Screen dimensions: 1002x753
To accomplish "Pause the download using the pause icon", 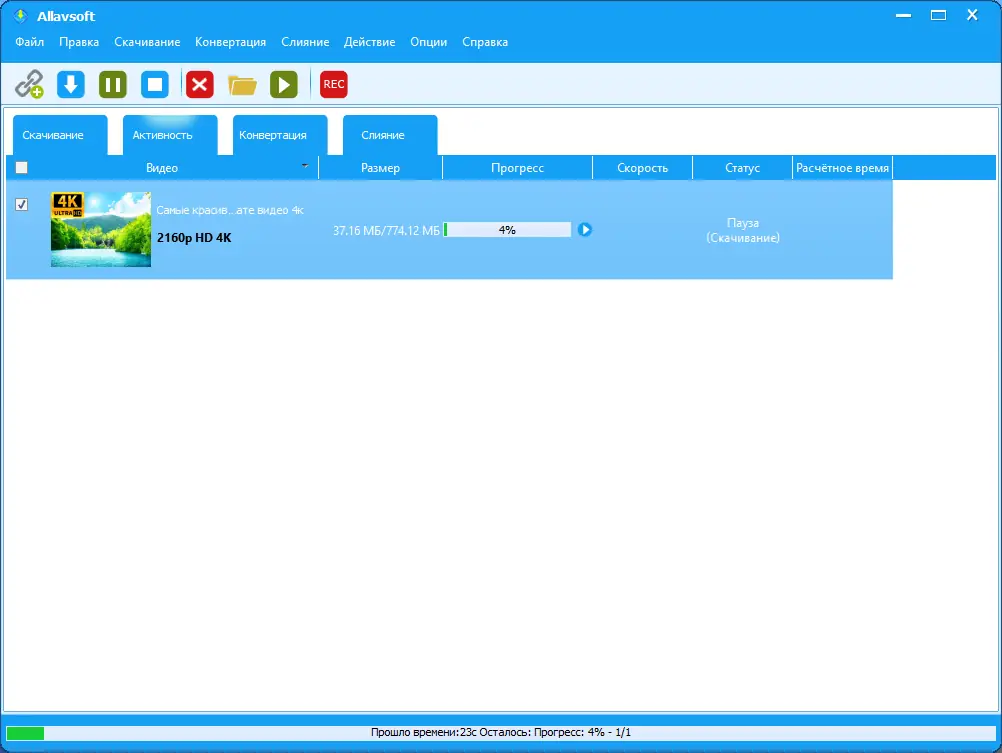I will (112, 84).
